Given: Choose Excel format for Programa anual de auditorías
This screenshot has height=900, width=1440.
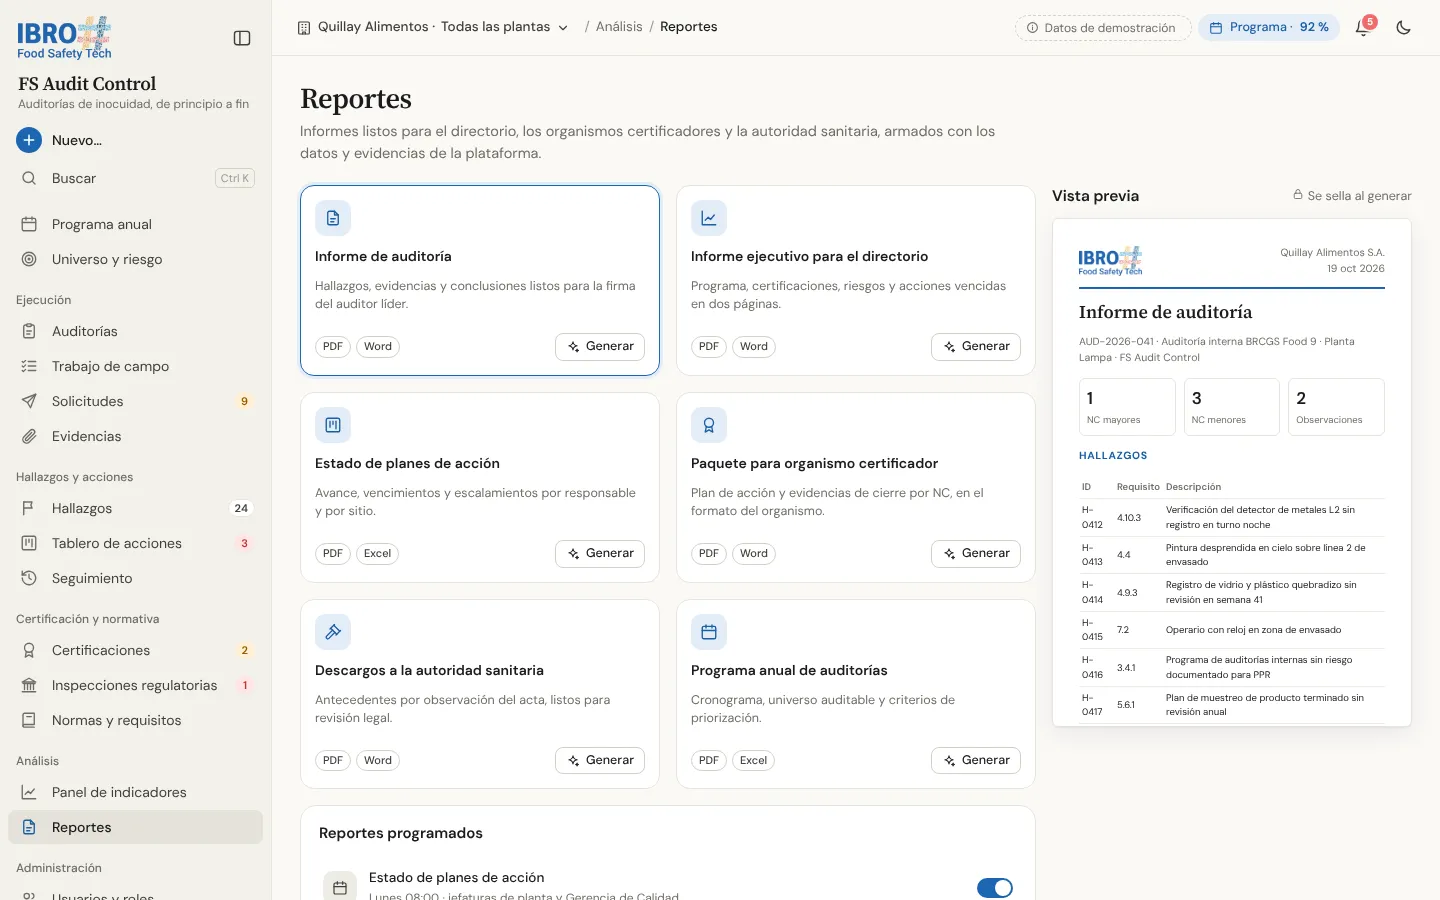Looking at the screenshot, I should coord(754,761).
